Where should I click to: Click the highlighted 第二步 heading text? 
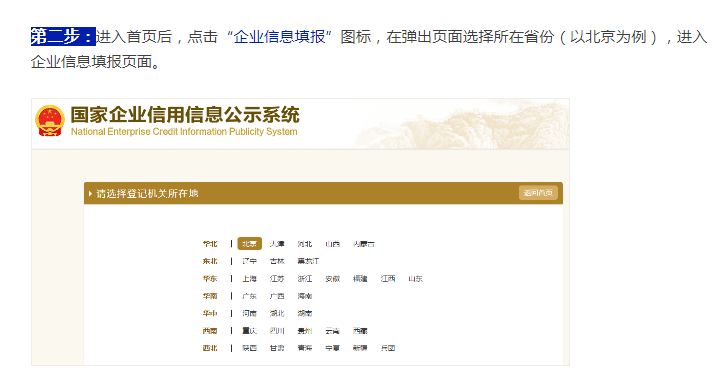[63, 37]
